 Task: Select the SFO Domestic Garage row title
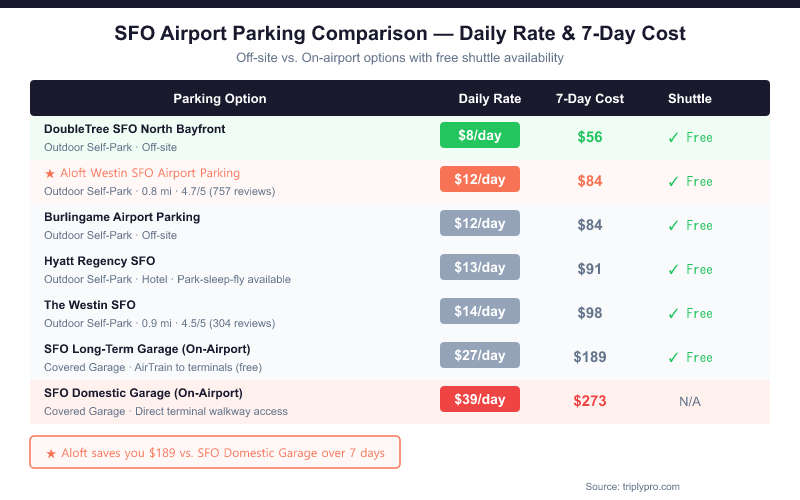coord(143,393)
